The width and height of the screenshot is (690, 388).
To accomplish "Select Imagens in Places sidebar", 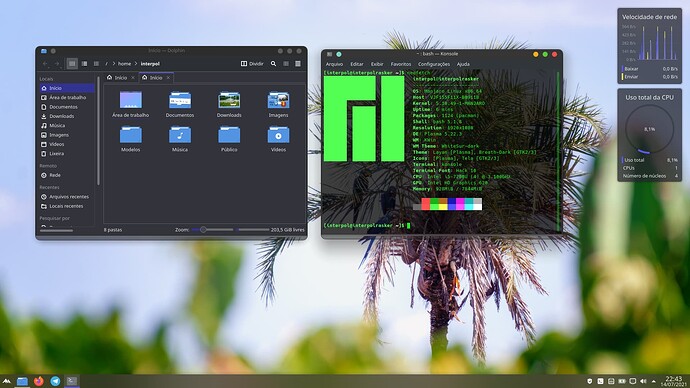I will [x=67, y=135].
